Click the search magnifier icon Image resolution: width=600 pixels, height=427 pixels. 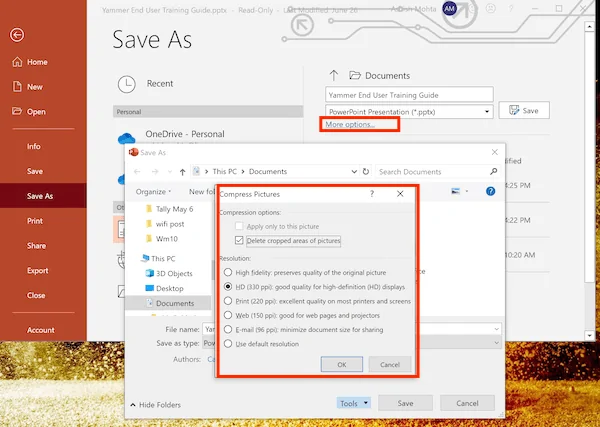[x=494, y=171]
